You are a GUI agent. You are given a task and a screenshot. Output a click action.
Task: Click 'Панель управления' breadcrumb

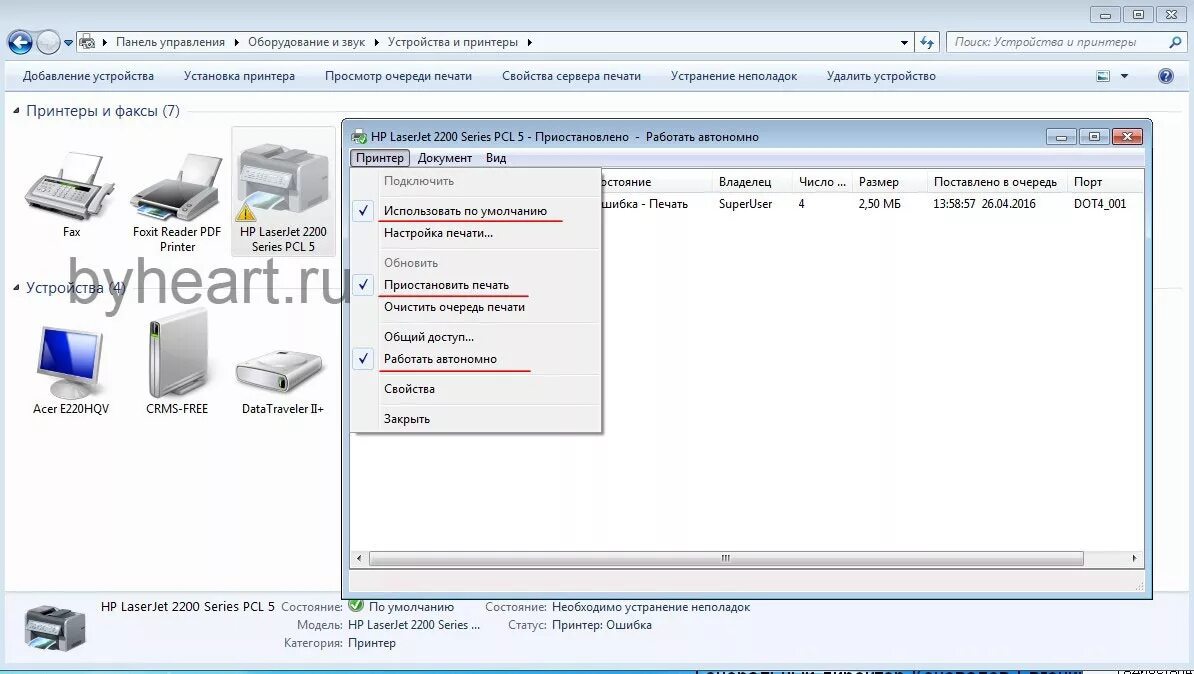[x=171, y=43]
